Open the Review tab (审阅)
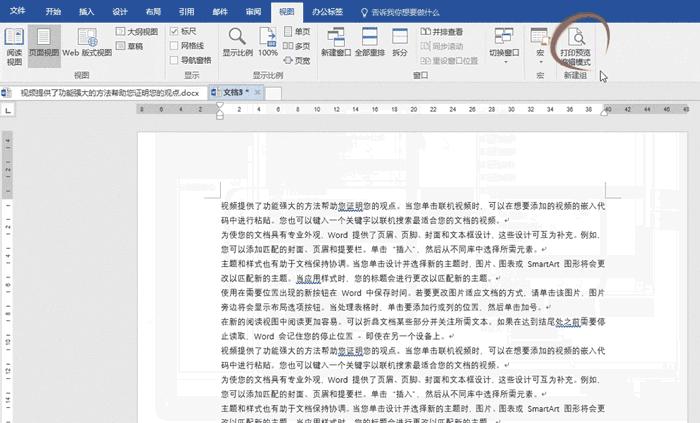The height and width of the screenshot is (423, 700). pos(253,12)
